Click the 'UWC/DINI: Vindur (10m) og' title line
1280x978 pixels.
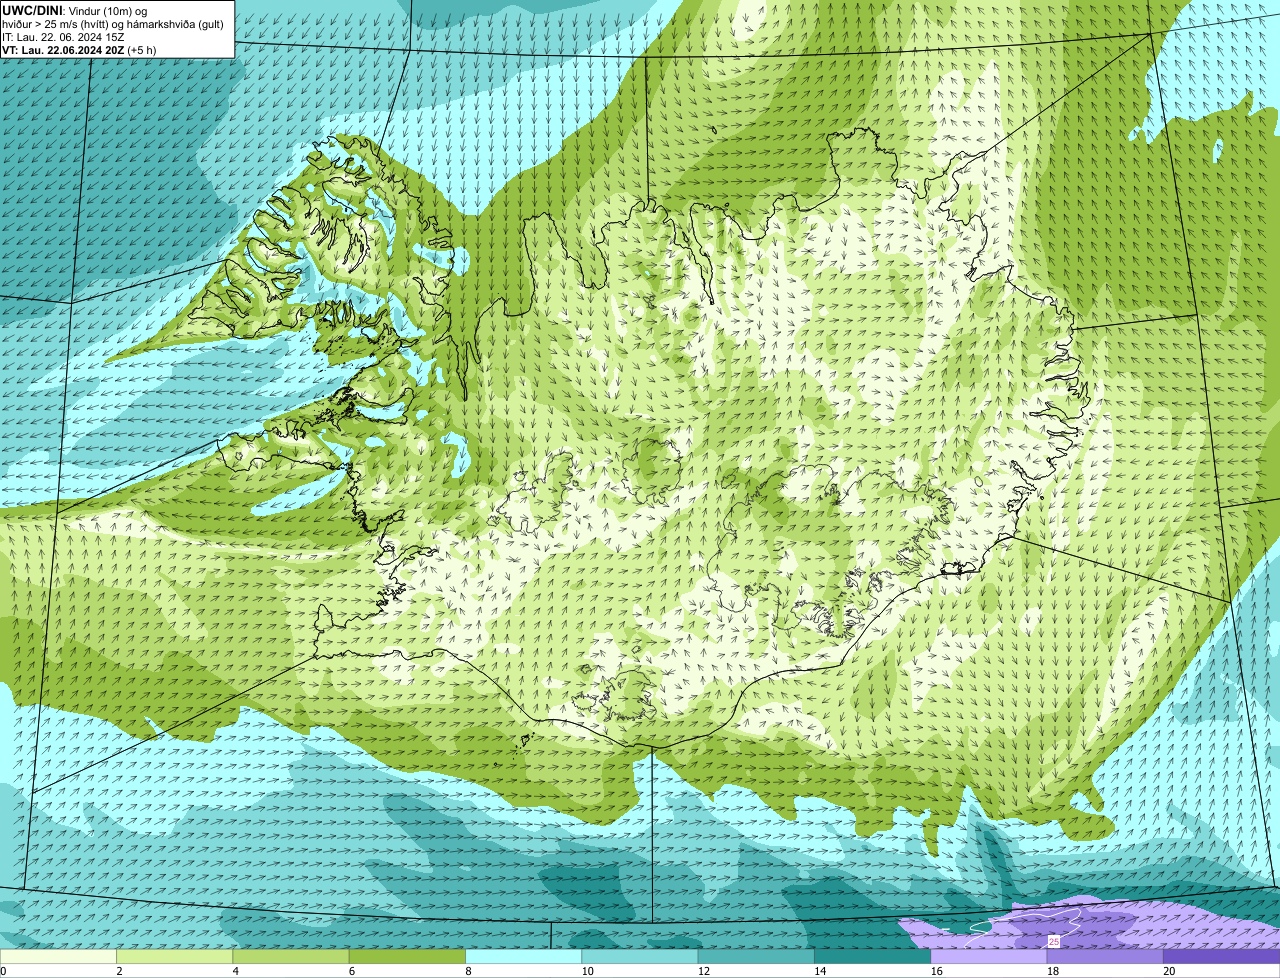75,10
